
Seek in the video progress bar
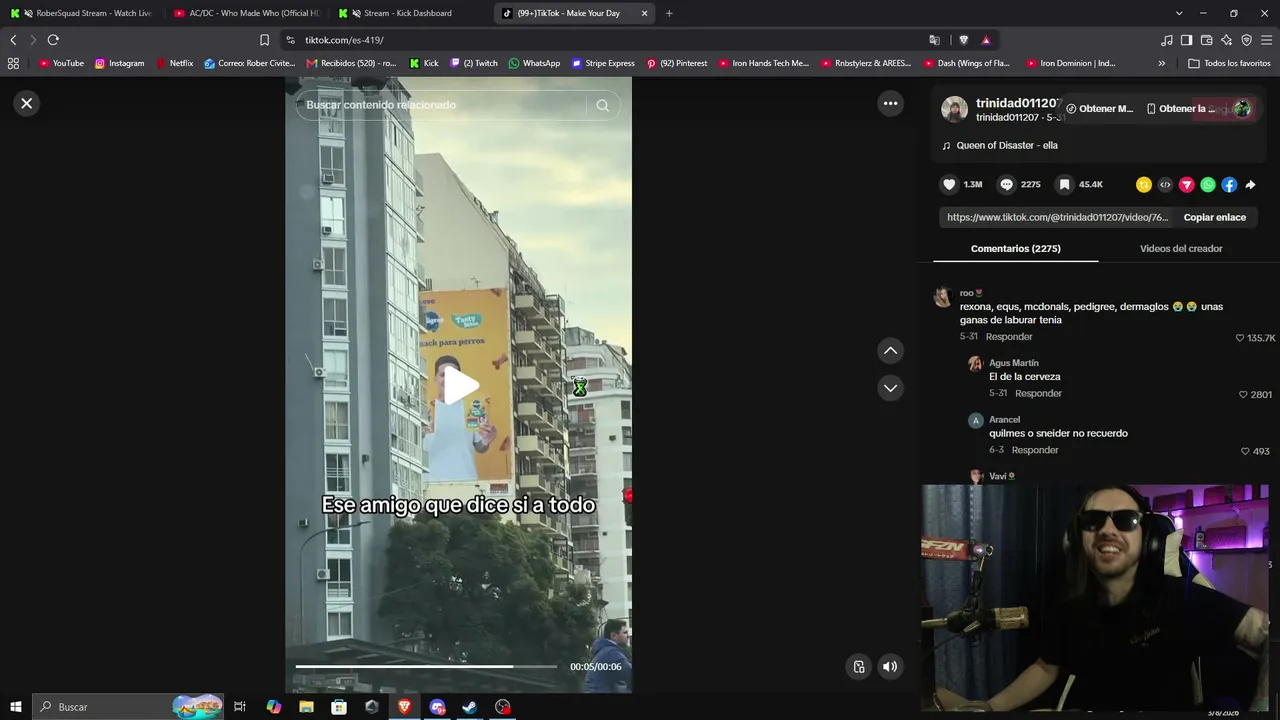(x=426, y=666)
